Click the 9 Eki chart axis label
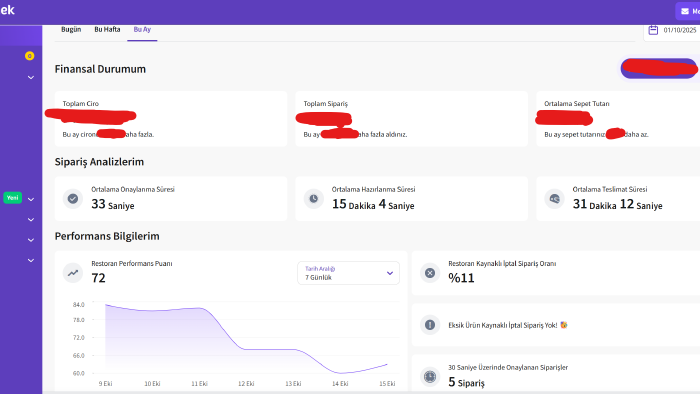Viewport: 700px width, 394px height. (x=105, y=384)
